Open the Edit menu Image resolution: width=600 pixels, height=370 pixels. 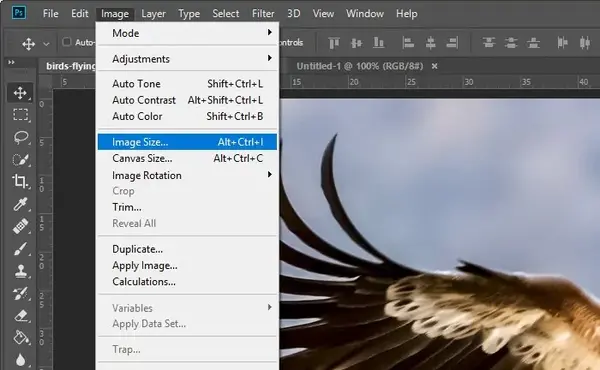point(80,14)
